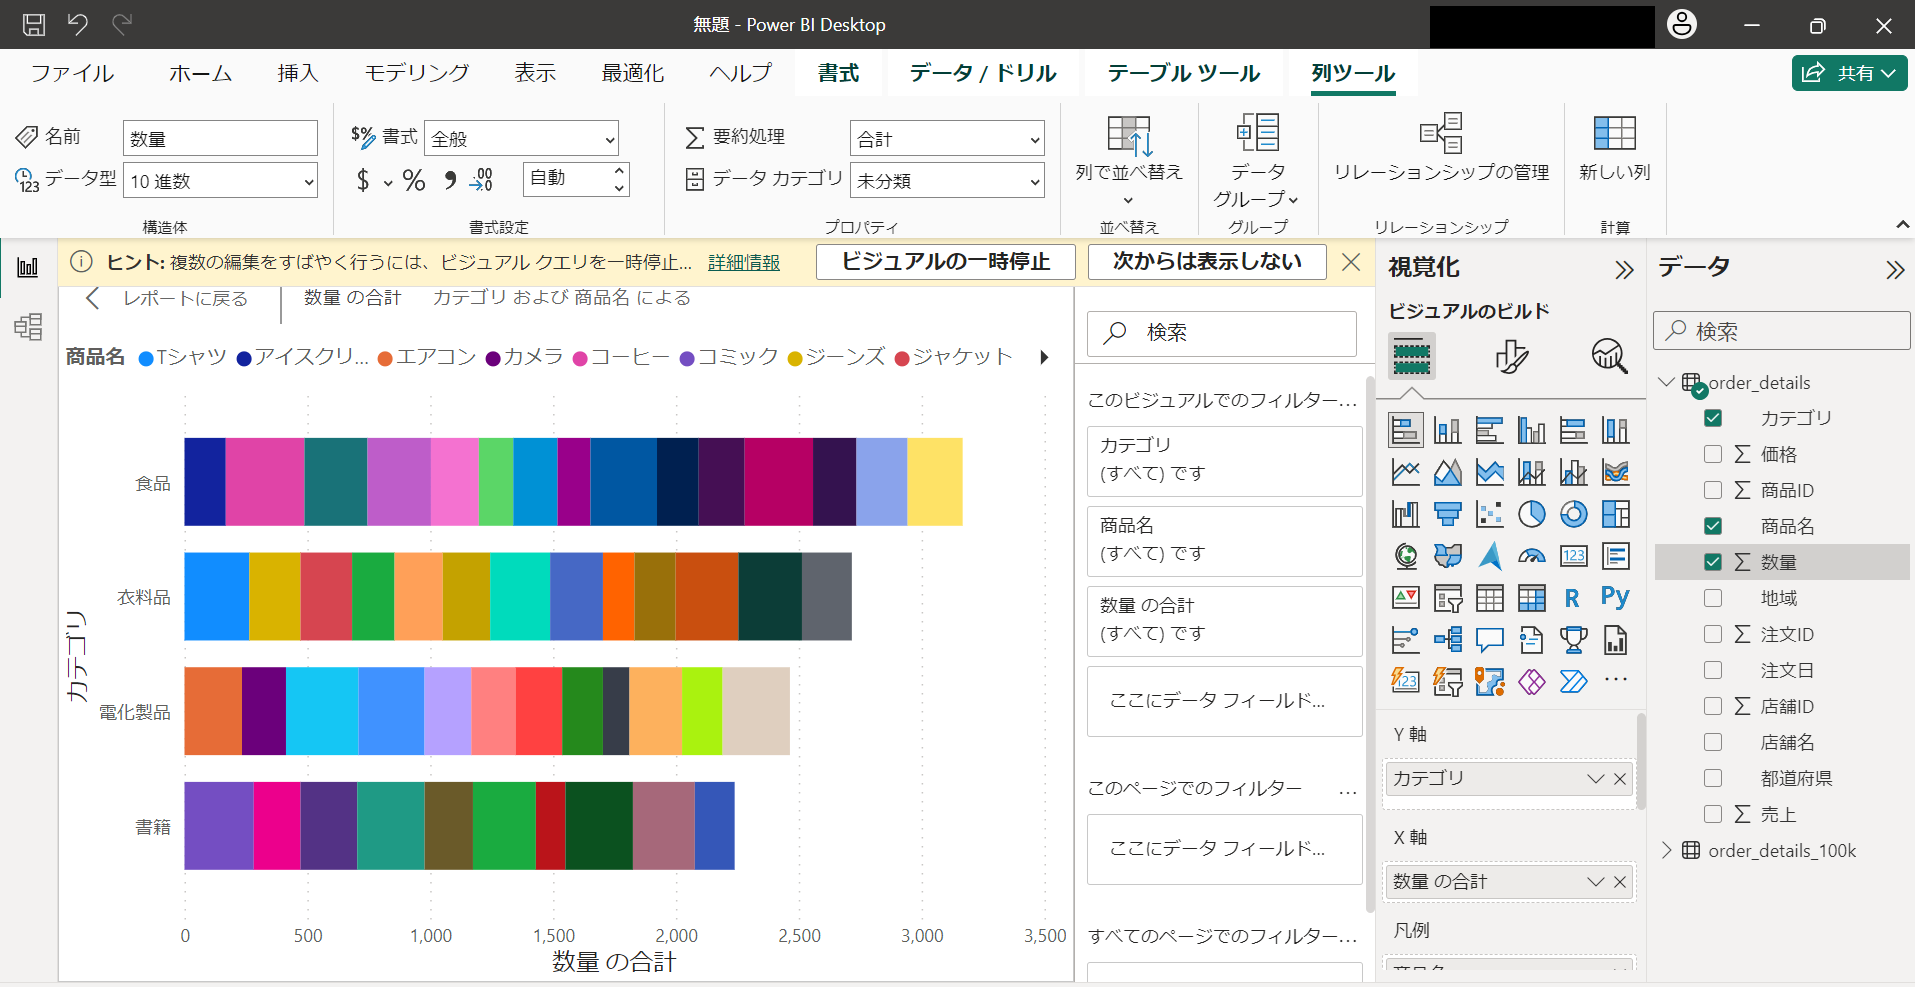Uncheck the 商品名 field checkbox
The image size is (1915, 987).
1713,526
